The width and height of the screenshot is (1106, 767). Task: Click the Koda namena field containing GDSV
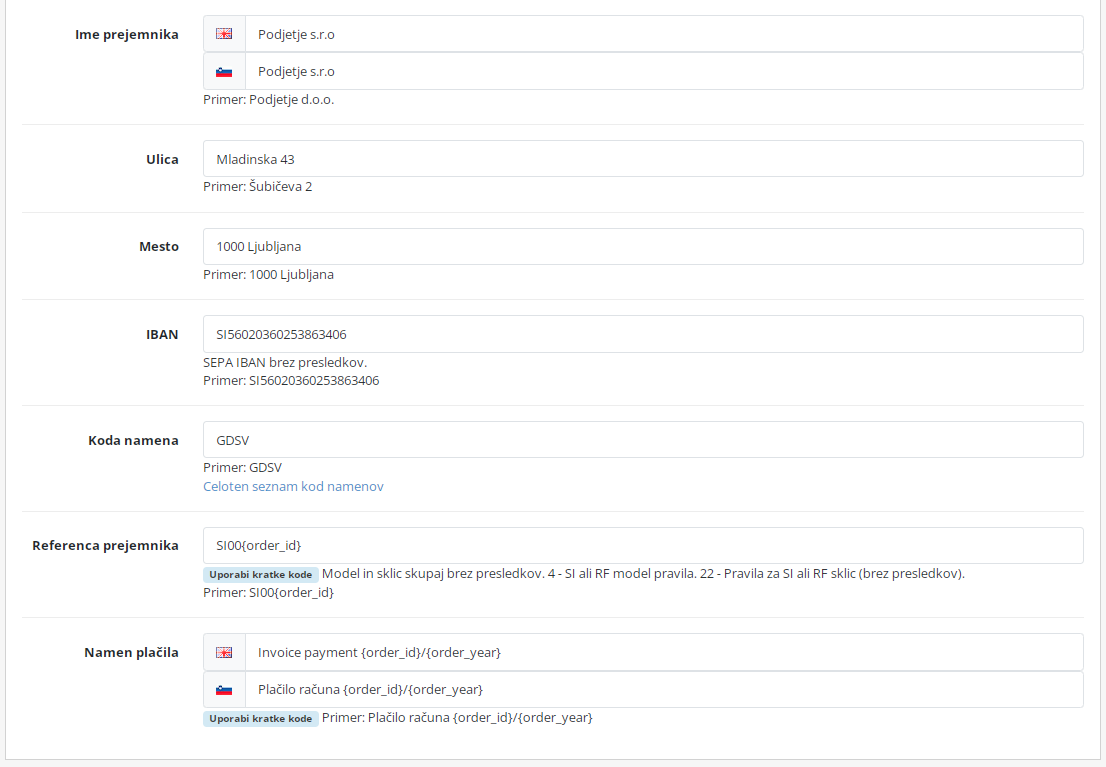642,440
